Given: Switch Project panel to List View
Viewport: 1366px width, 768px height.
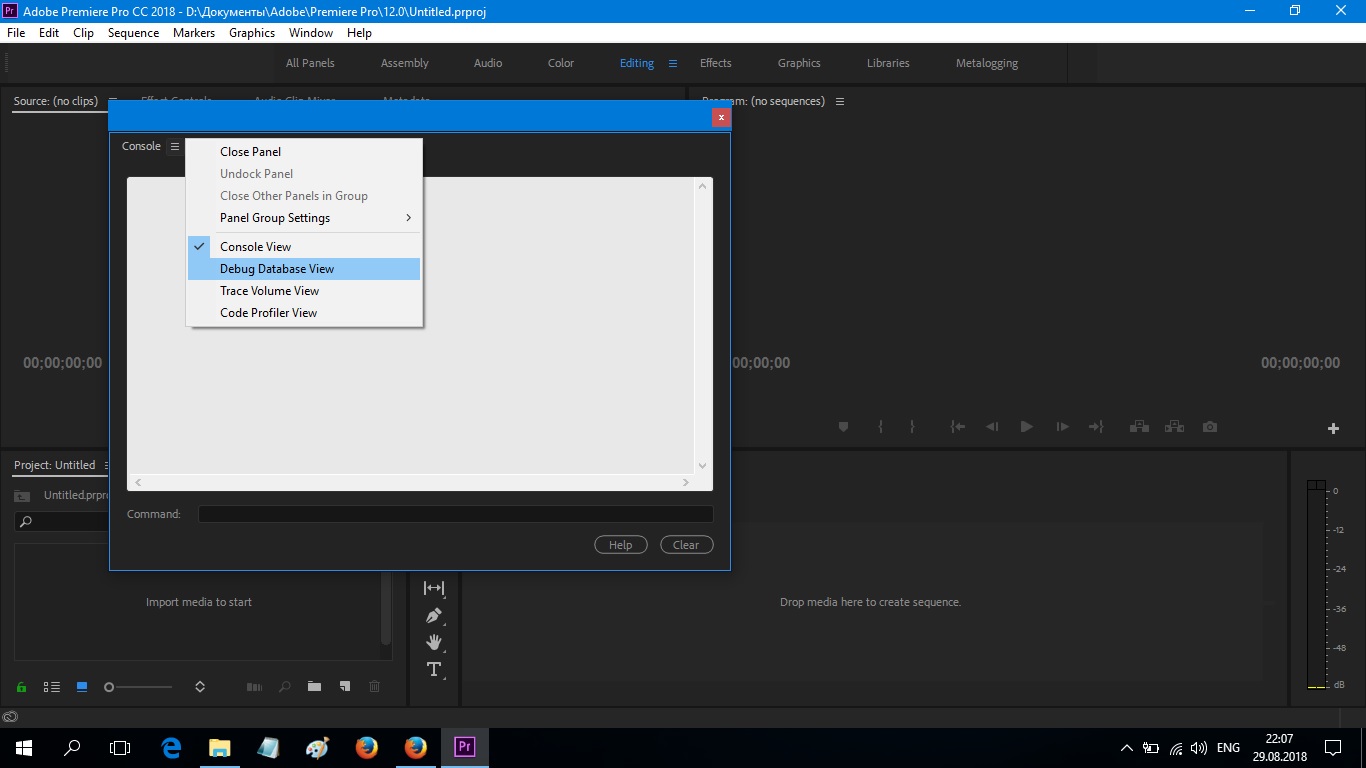Looking at the screenshot, I should (52, 687).
